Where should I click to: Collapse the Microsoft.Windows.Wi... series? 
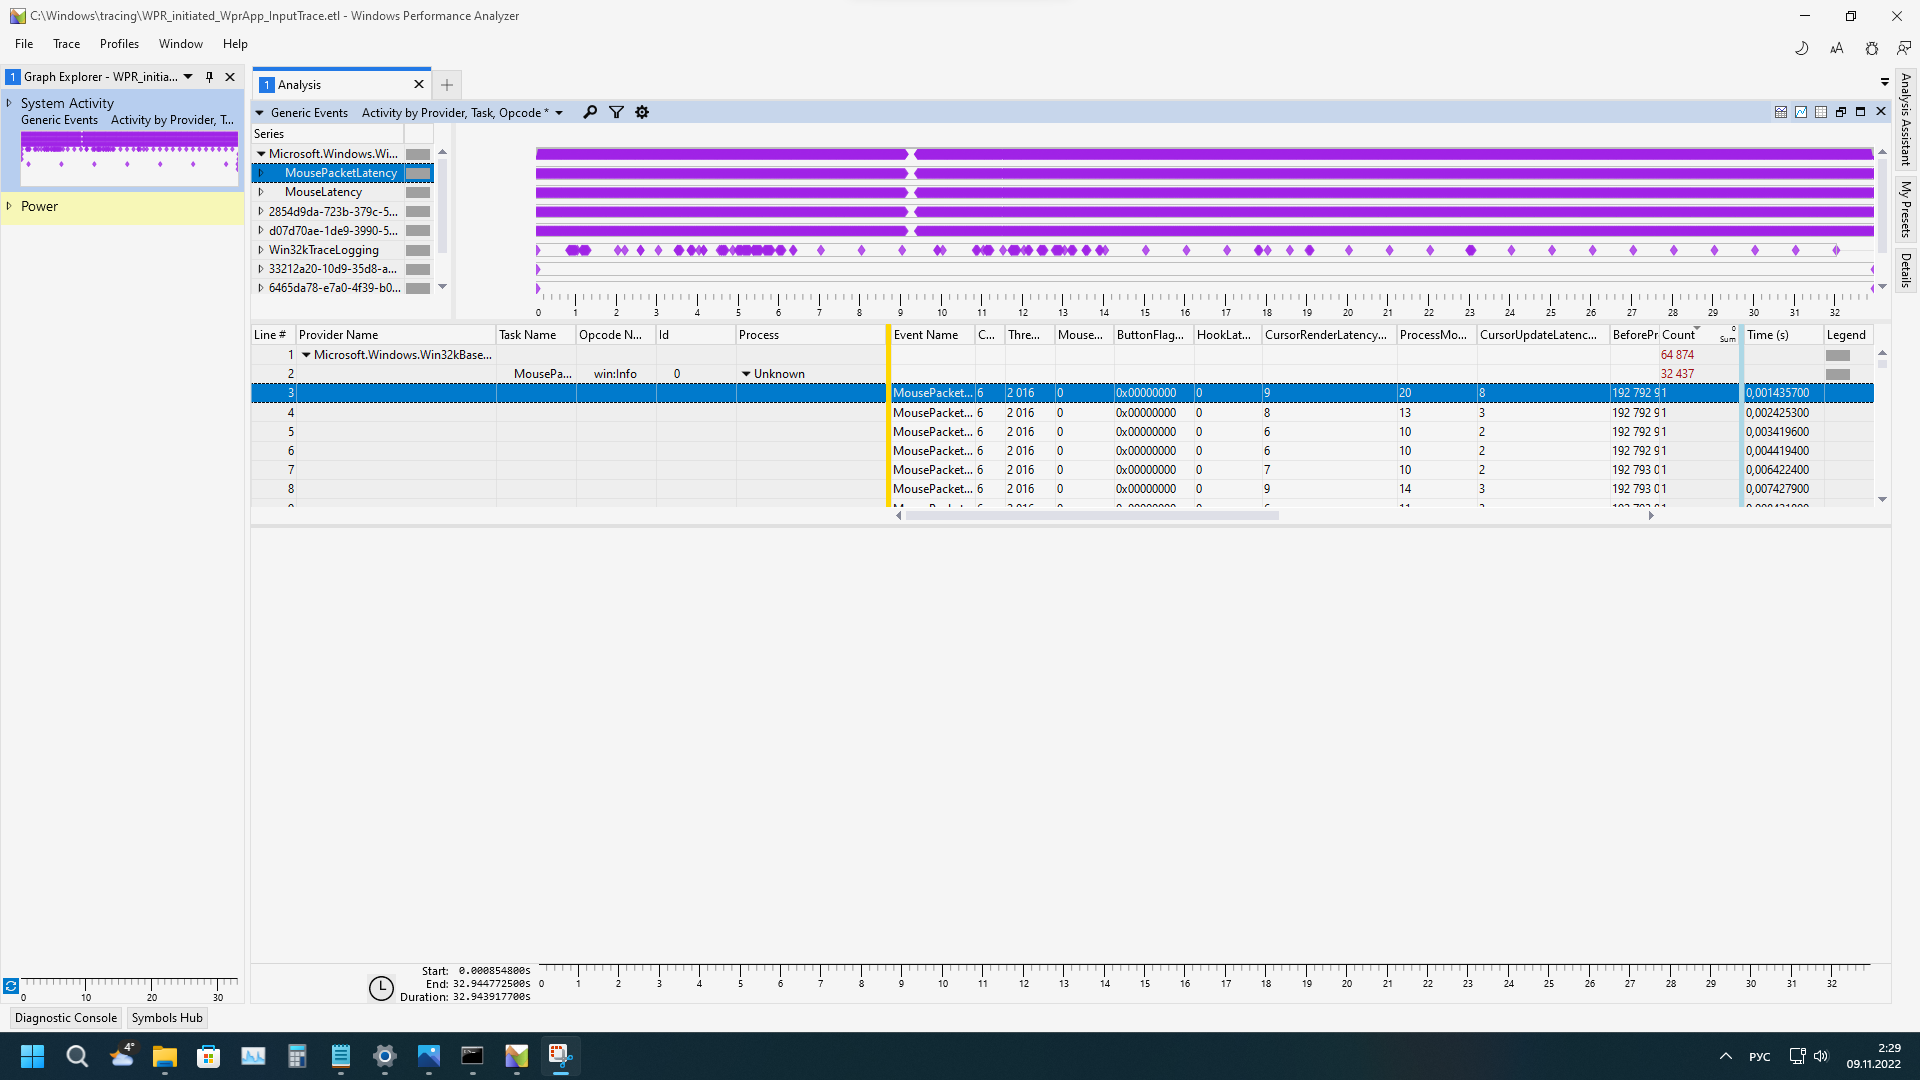click(x=261, y=154)
